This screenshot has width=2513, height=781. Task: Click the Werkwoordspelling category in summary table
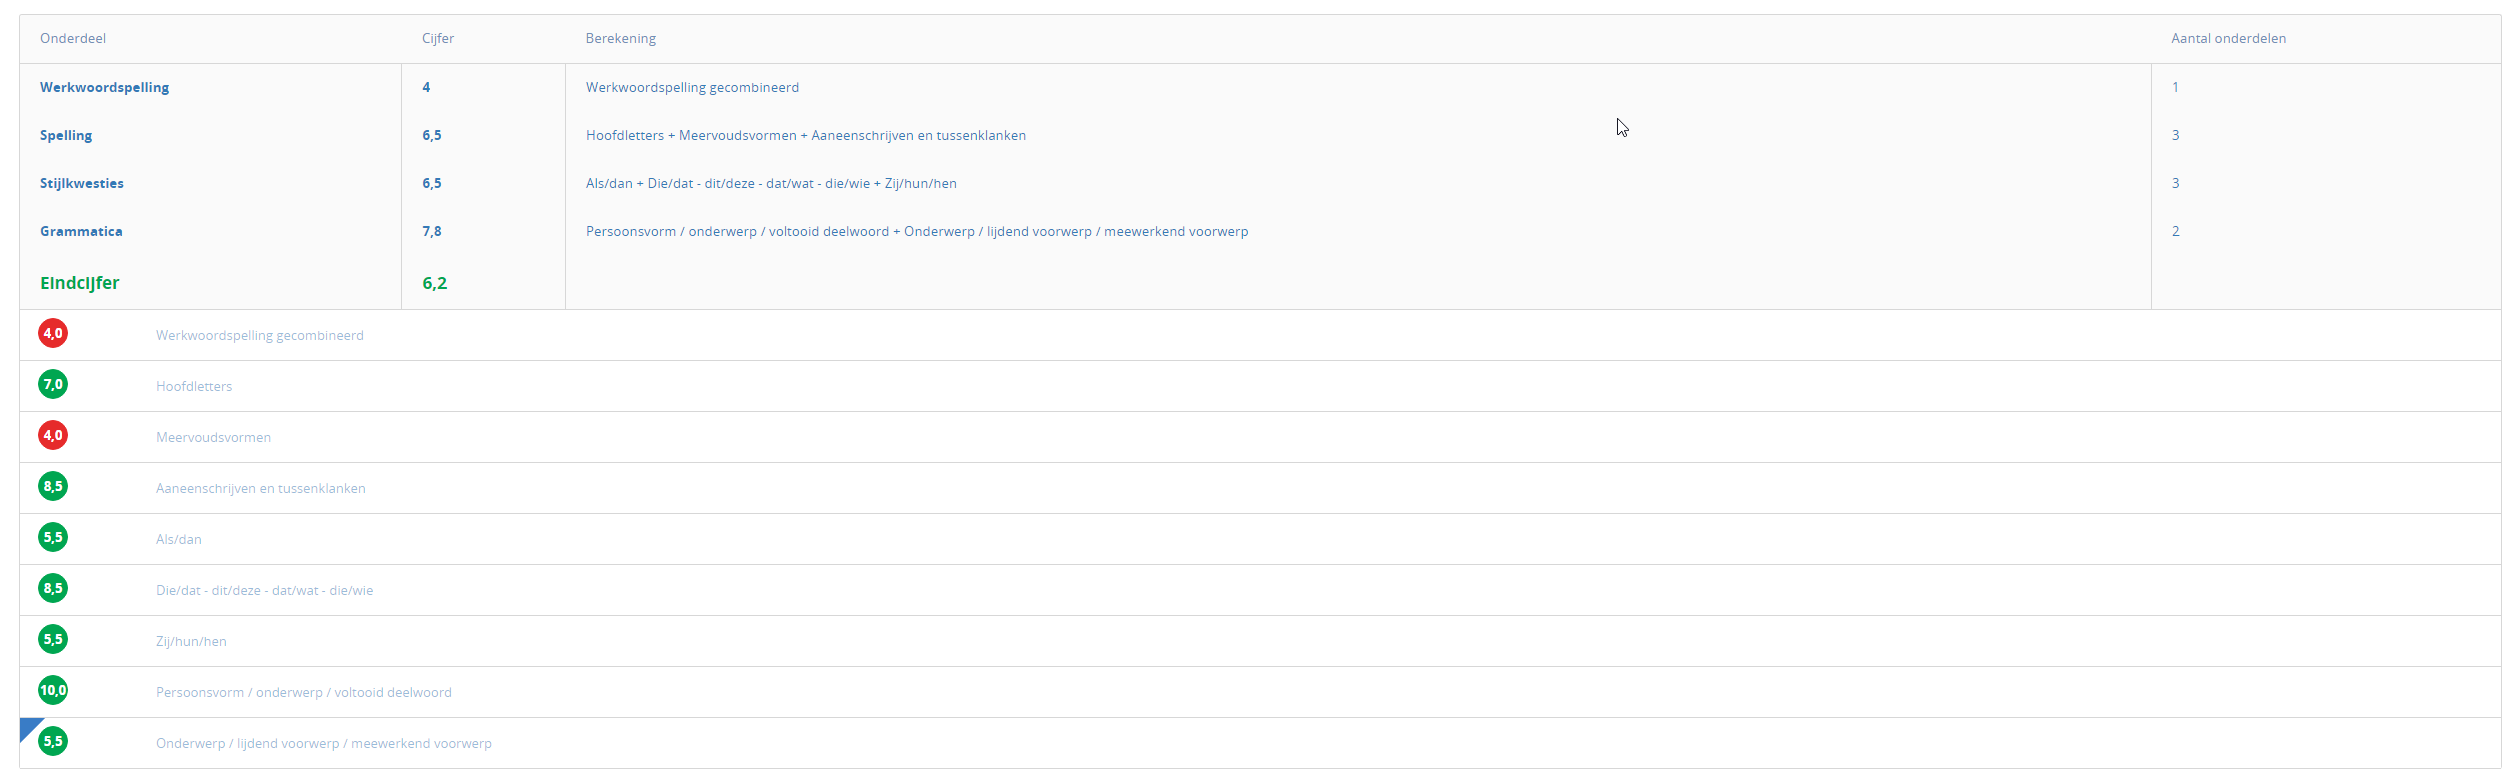(x=105, y=88)
